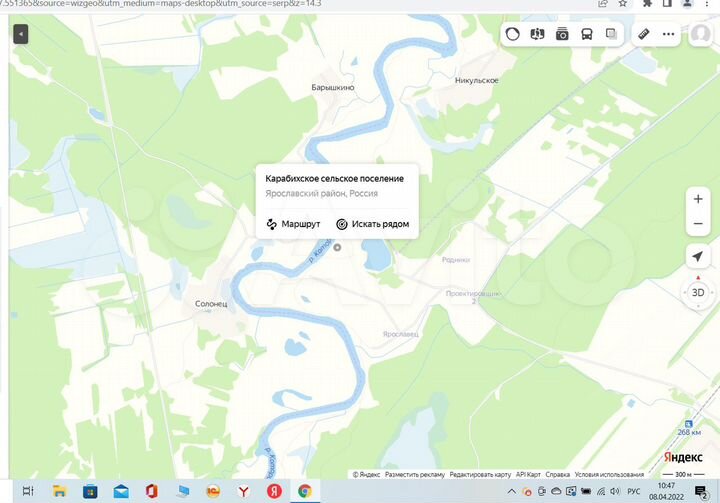
Task: Check the battery status tray icon
Action: pos(586,491)
